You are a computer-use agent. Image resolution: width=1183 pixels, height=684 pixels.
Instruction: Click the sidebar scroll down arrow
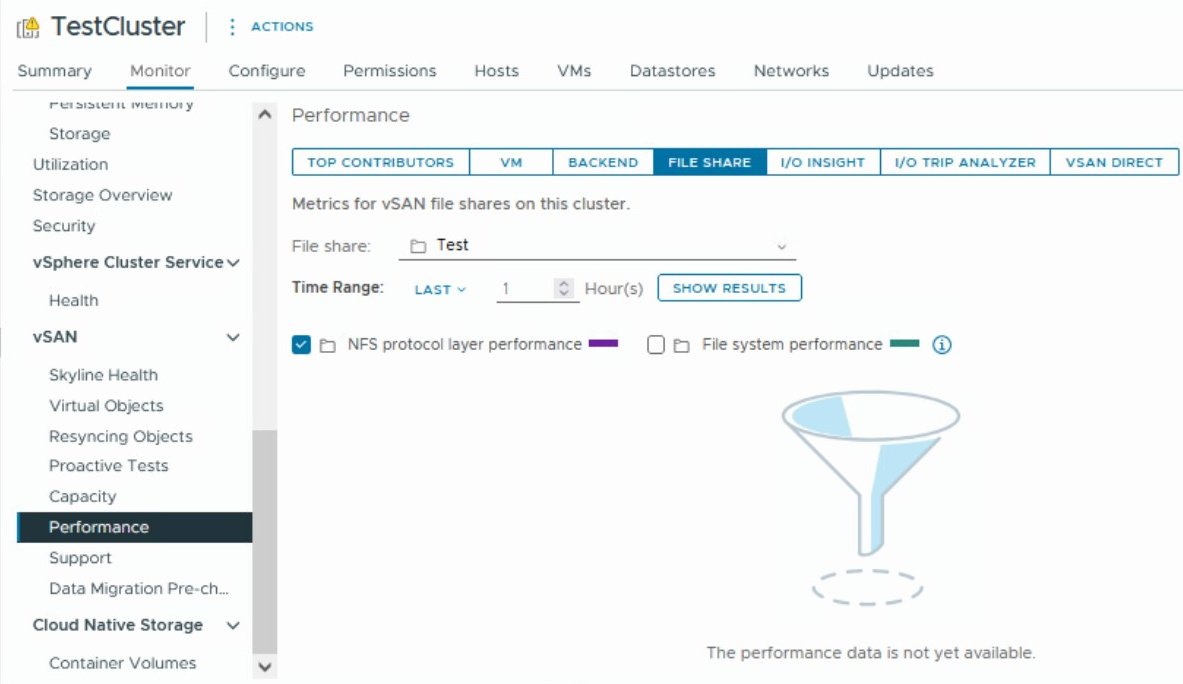[x=265, y=666]
